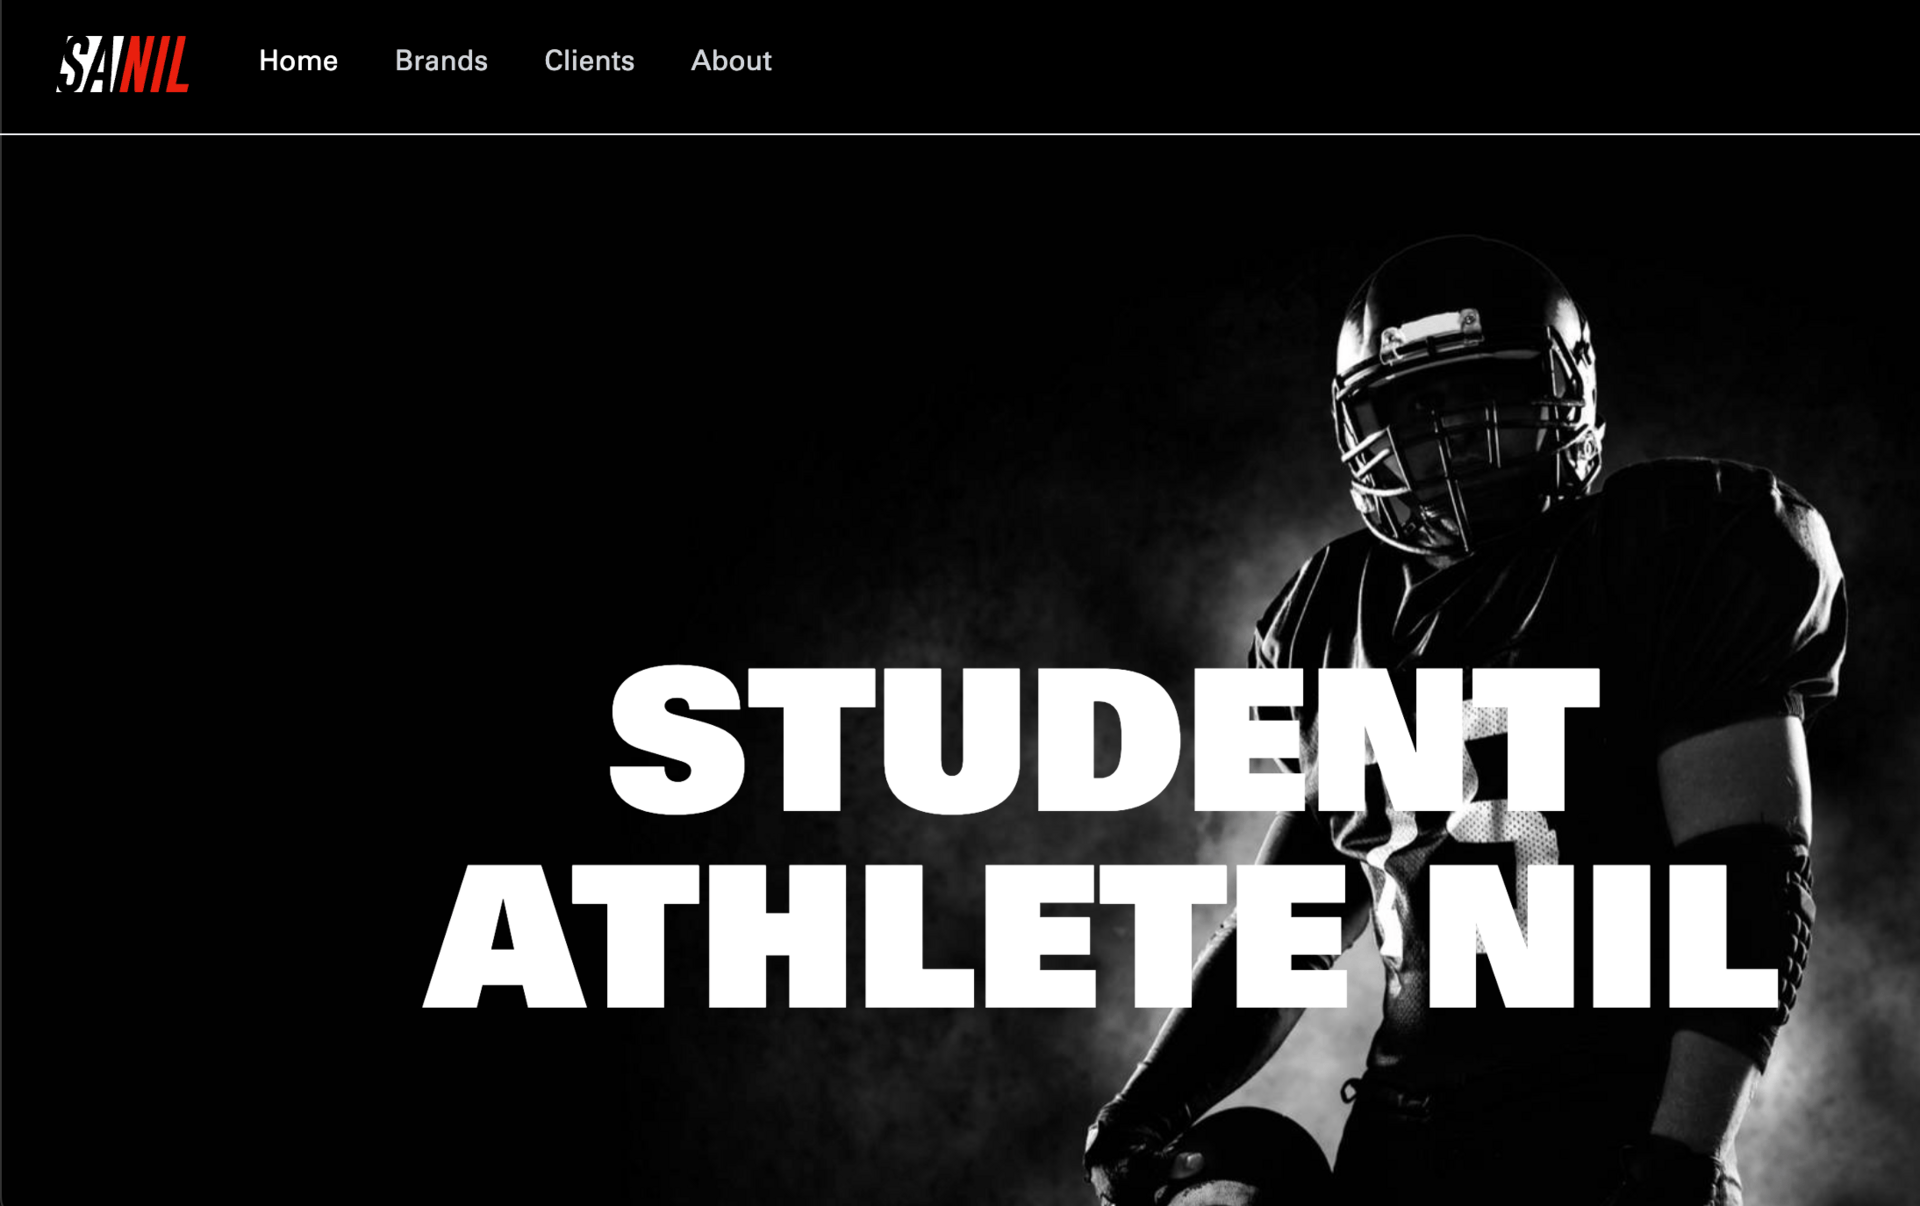Click the white divider line under navigation
Image resolution: width=1920 pixels, height=1206 pixels.
pos(960,133)
